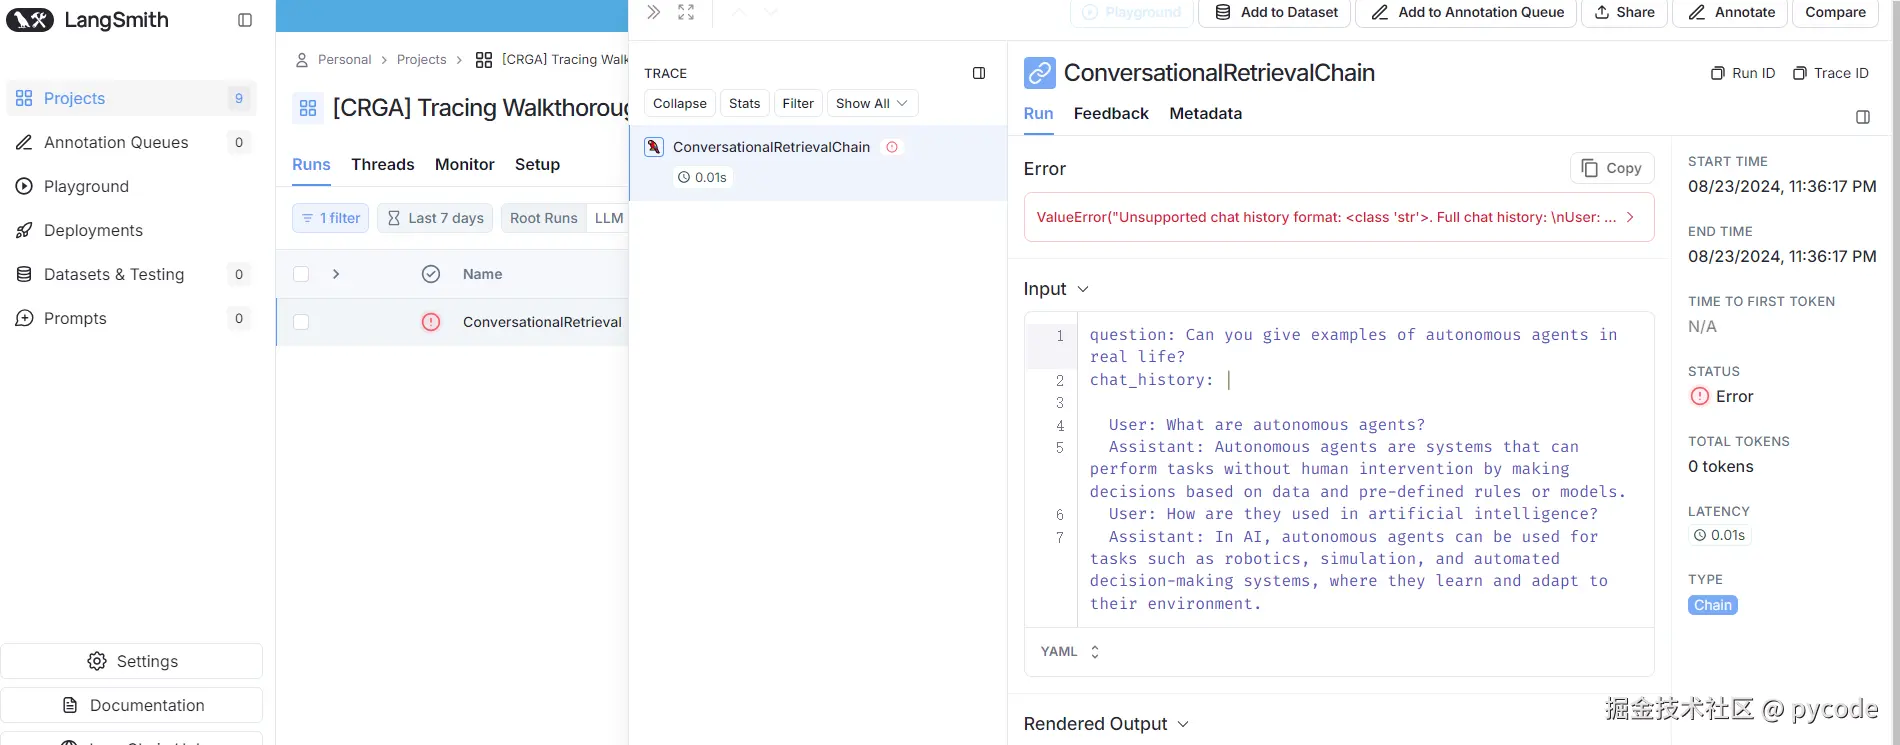This screenshot has width=1900, height=745.
Task: Open Datasets & Testing in the sidebar
Action: [x=131, y=274]
